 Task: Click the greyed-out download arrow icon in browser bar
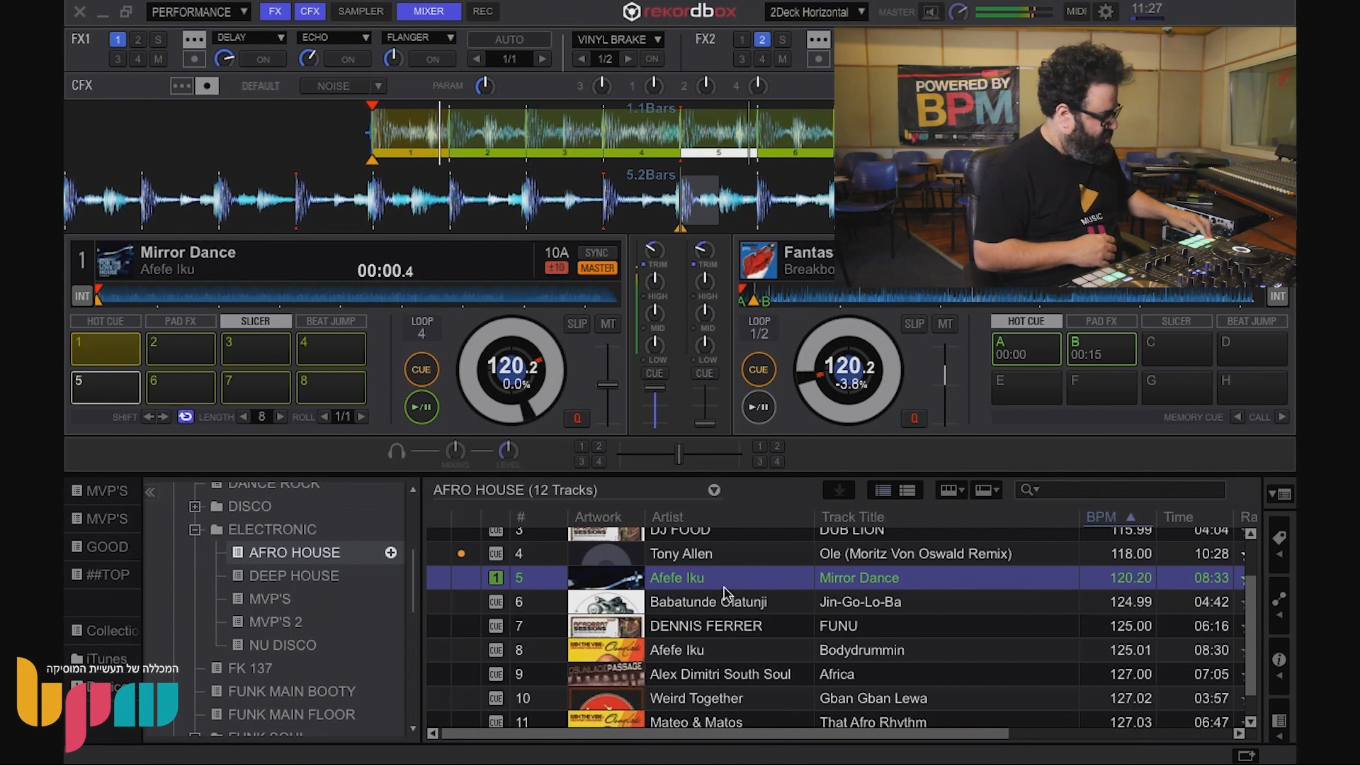[x=839, y=490]
